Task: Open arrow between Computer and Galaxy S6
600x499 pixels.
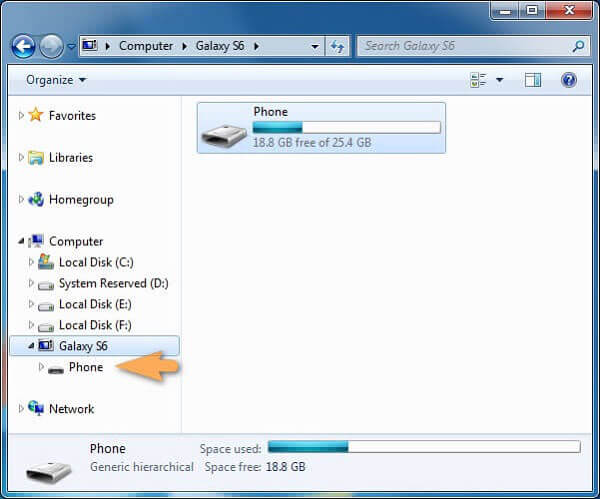Action: (x=184, y=46)
